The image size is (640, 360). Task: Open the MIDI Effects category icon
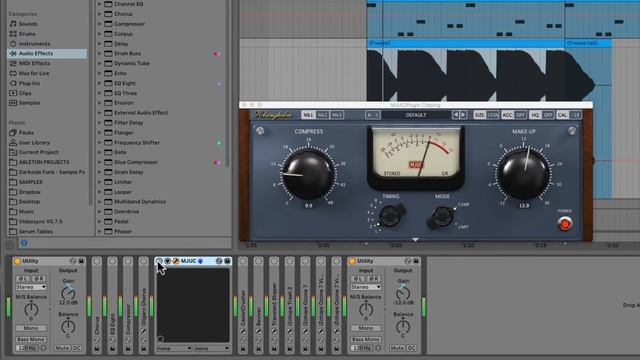click(x=13, y=63)
